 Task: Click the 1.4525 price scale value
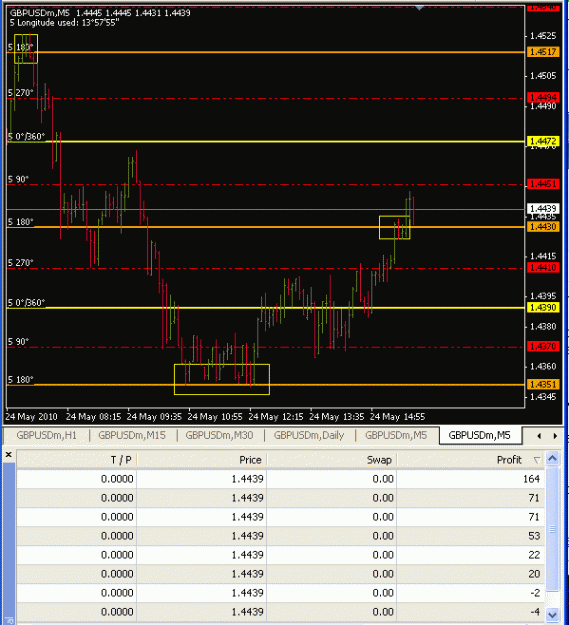pyautogui.click(x=543, y=36)
